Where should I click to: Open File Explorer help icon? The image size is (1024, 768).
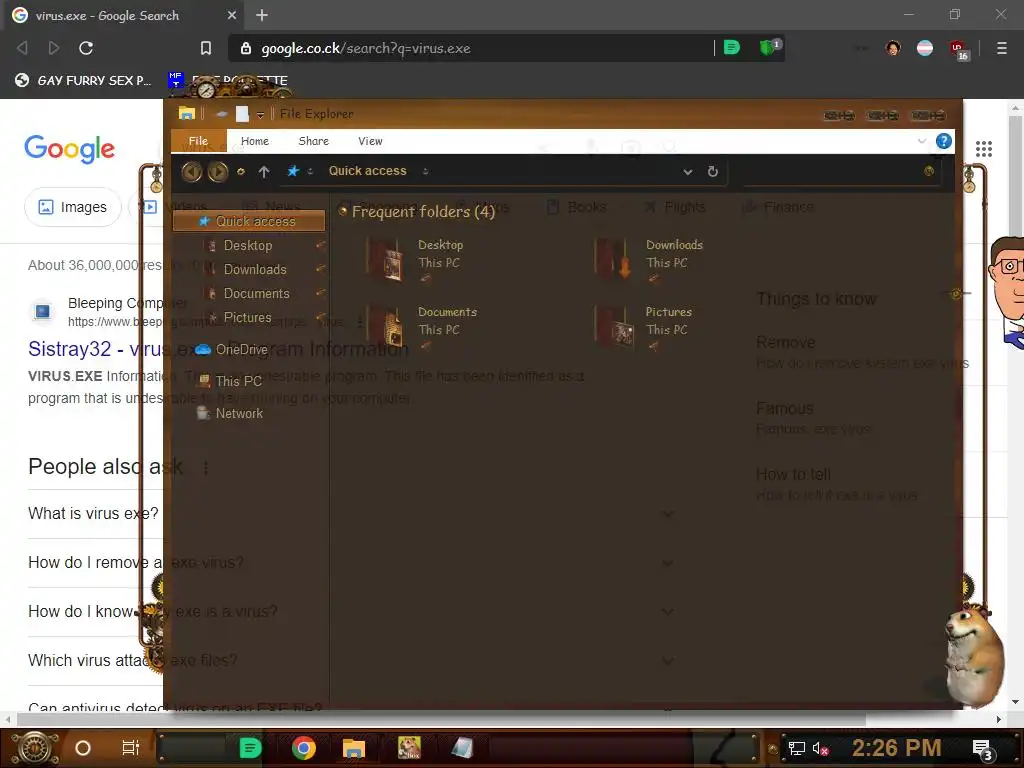click(x=943, y=141)
